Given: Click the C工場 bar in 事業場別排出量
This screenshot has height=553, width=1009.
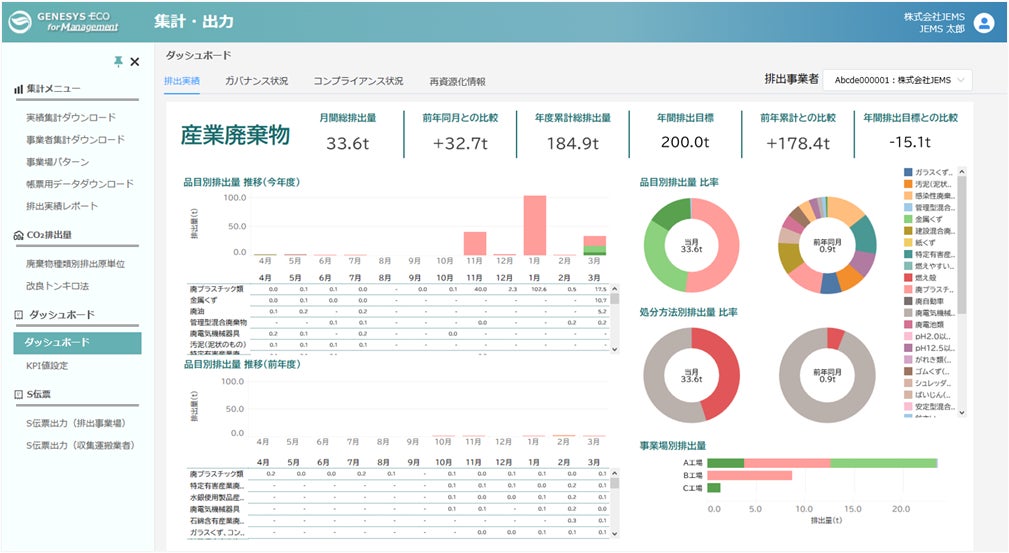Looking at the screenshot, I should click(714, 488).
